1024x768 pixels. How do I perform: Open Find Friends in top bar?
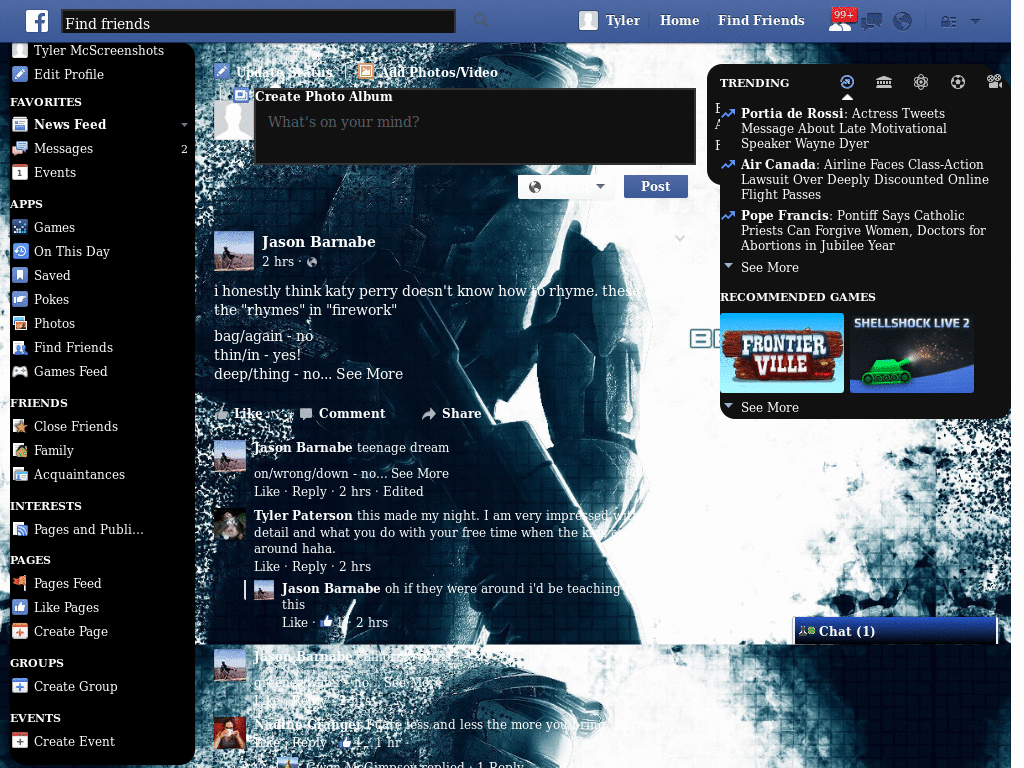click(761, 20)
